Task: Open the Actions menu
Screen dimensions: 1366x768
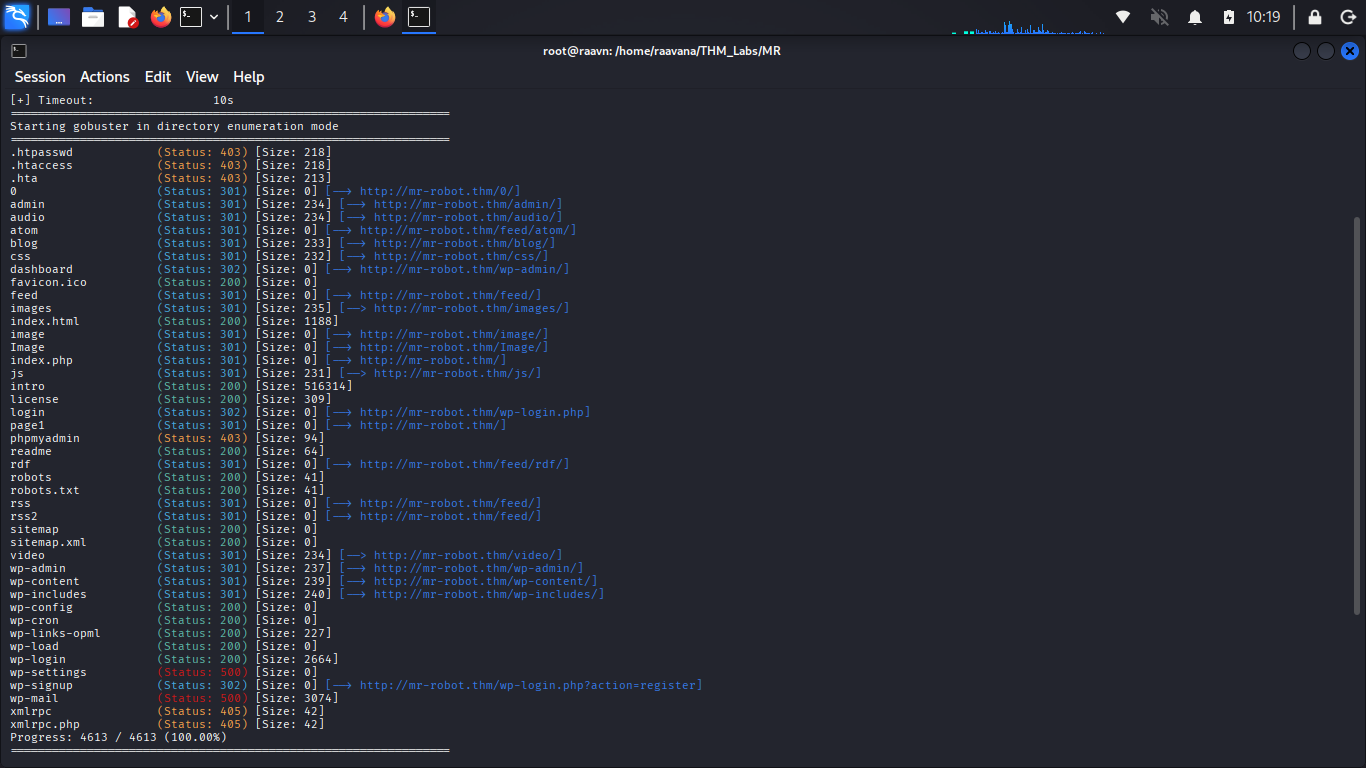Action: tap(105, 77)
